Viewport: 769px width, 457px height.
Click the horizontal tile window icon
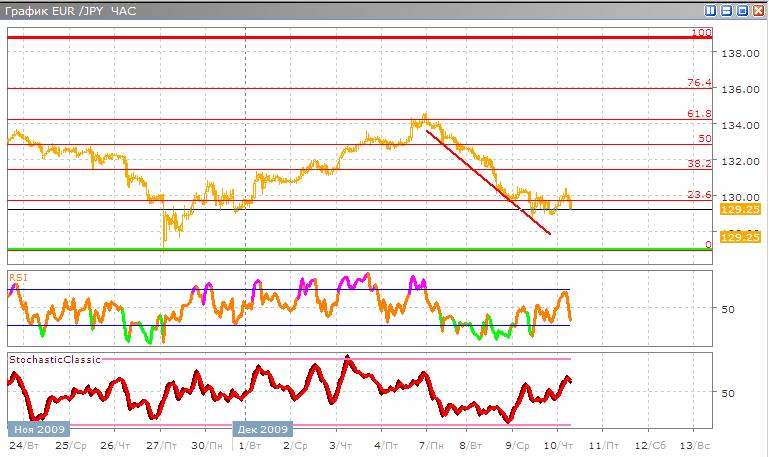[x=726, y=10]
